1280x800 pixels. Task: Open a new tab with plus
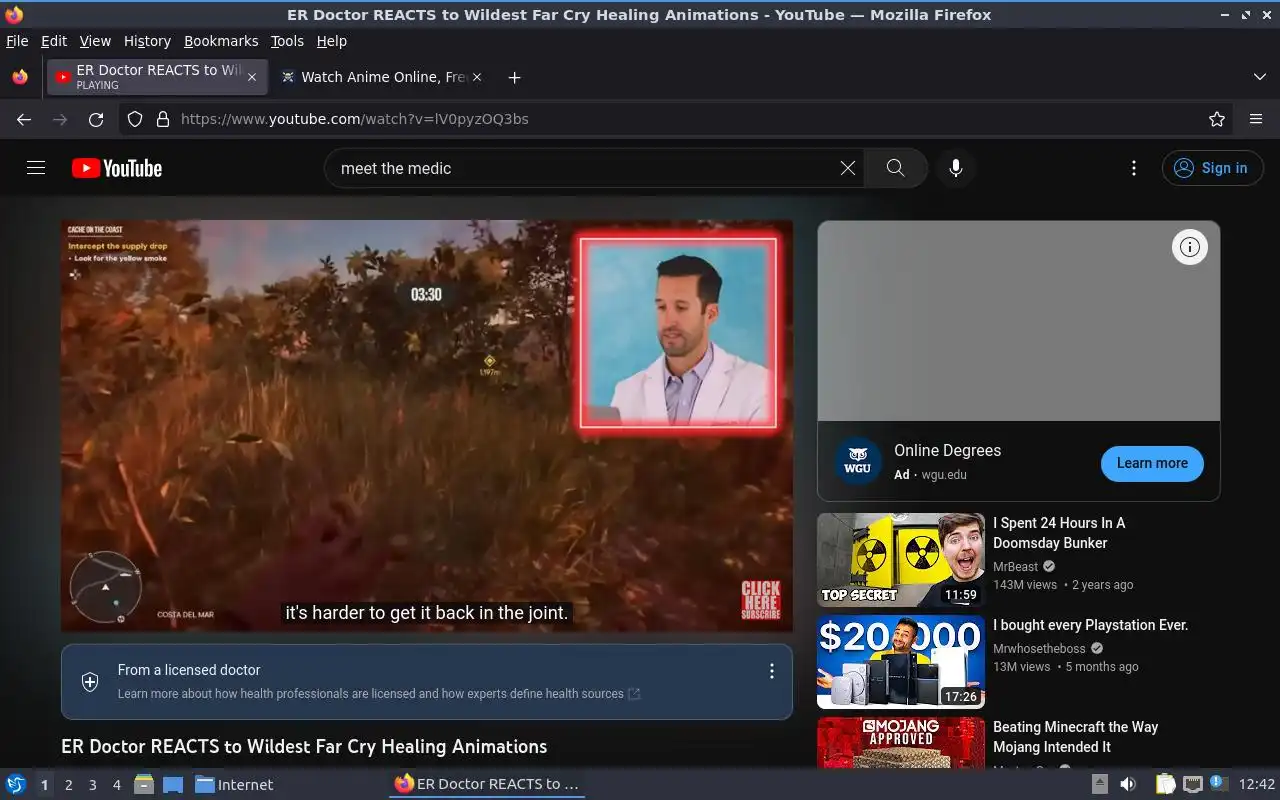click(x=514, y=77)
